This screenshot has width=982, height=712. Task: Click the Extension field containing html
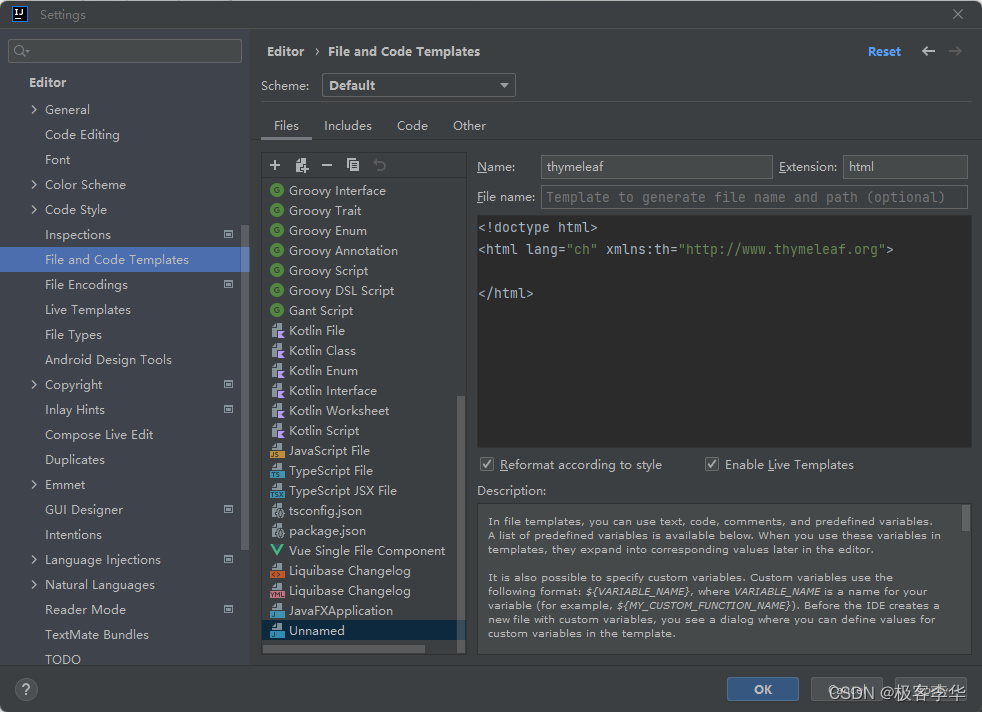coord(905,167)
